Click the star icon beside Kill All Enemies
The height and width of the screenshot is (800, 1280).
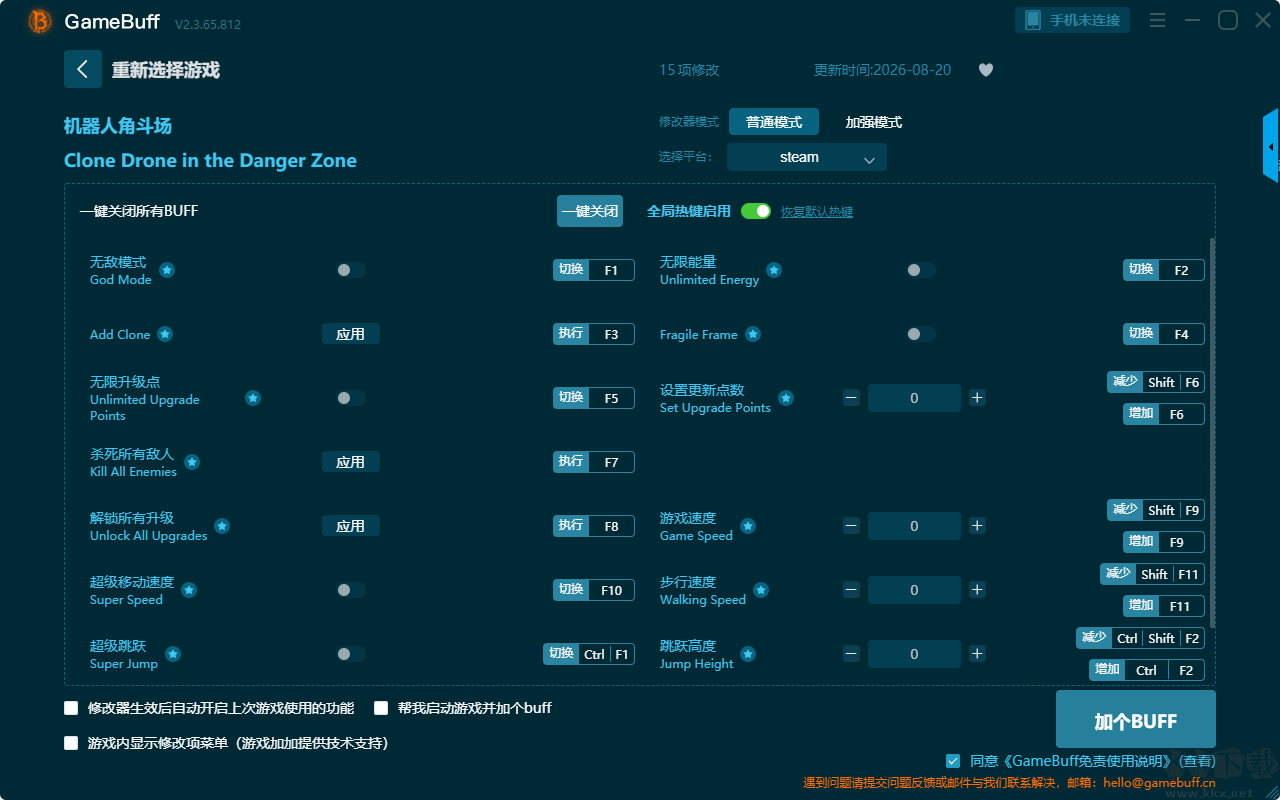click(192, 462)
